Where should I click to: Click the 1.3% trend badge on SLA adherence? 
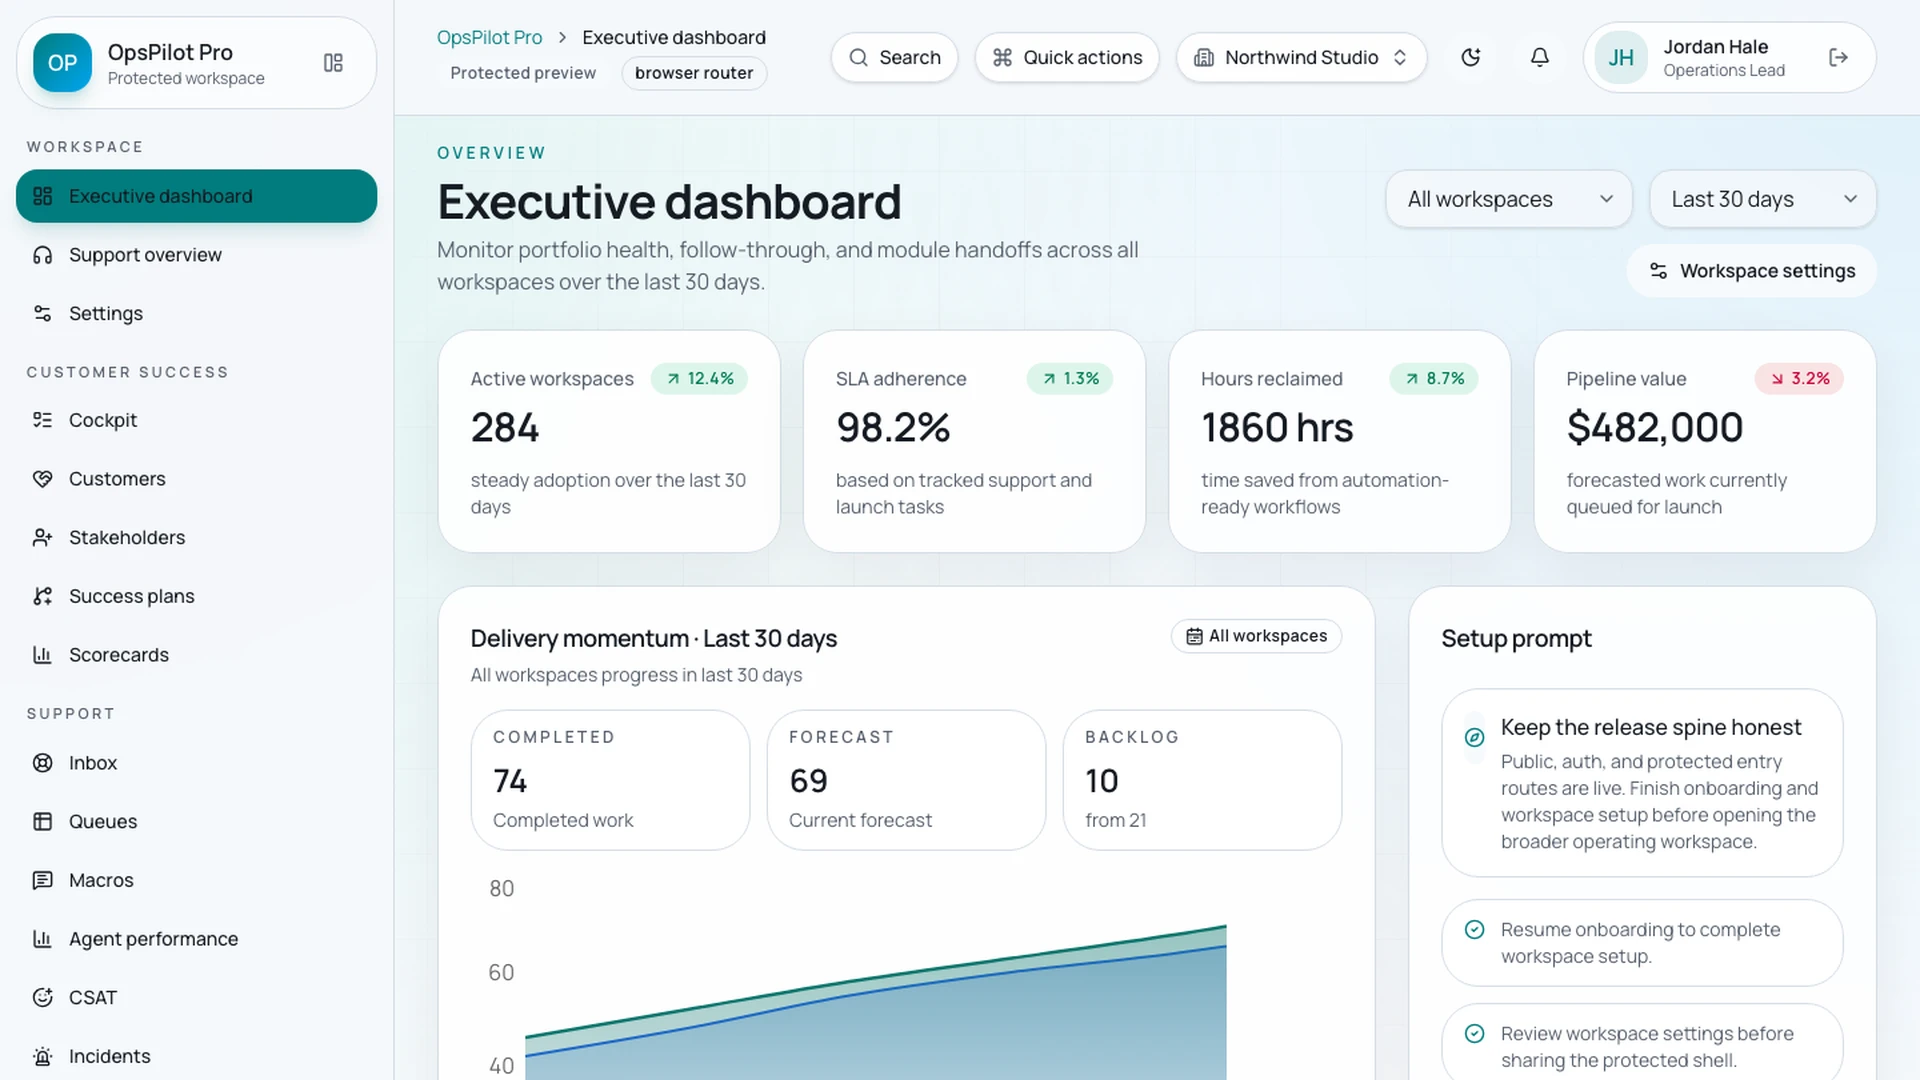tap(1070, 379)
